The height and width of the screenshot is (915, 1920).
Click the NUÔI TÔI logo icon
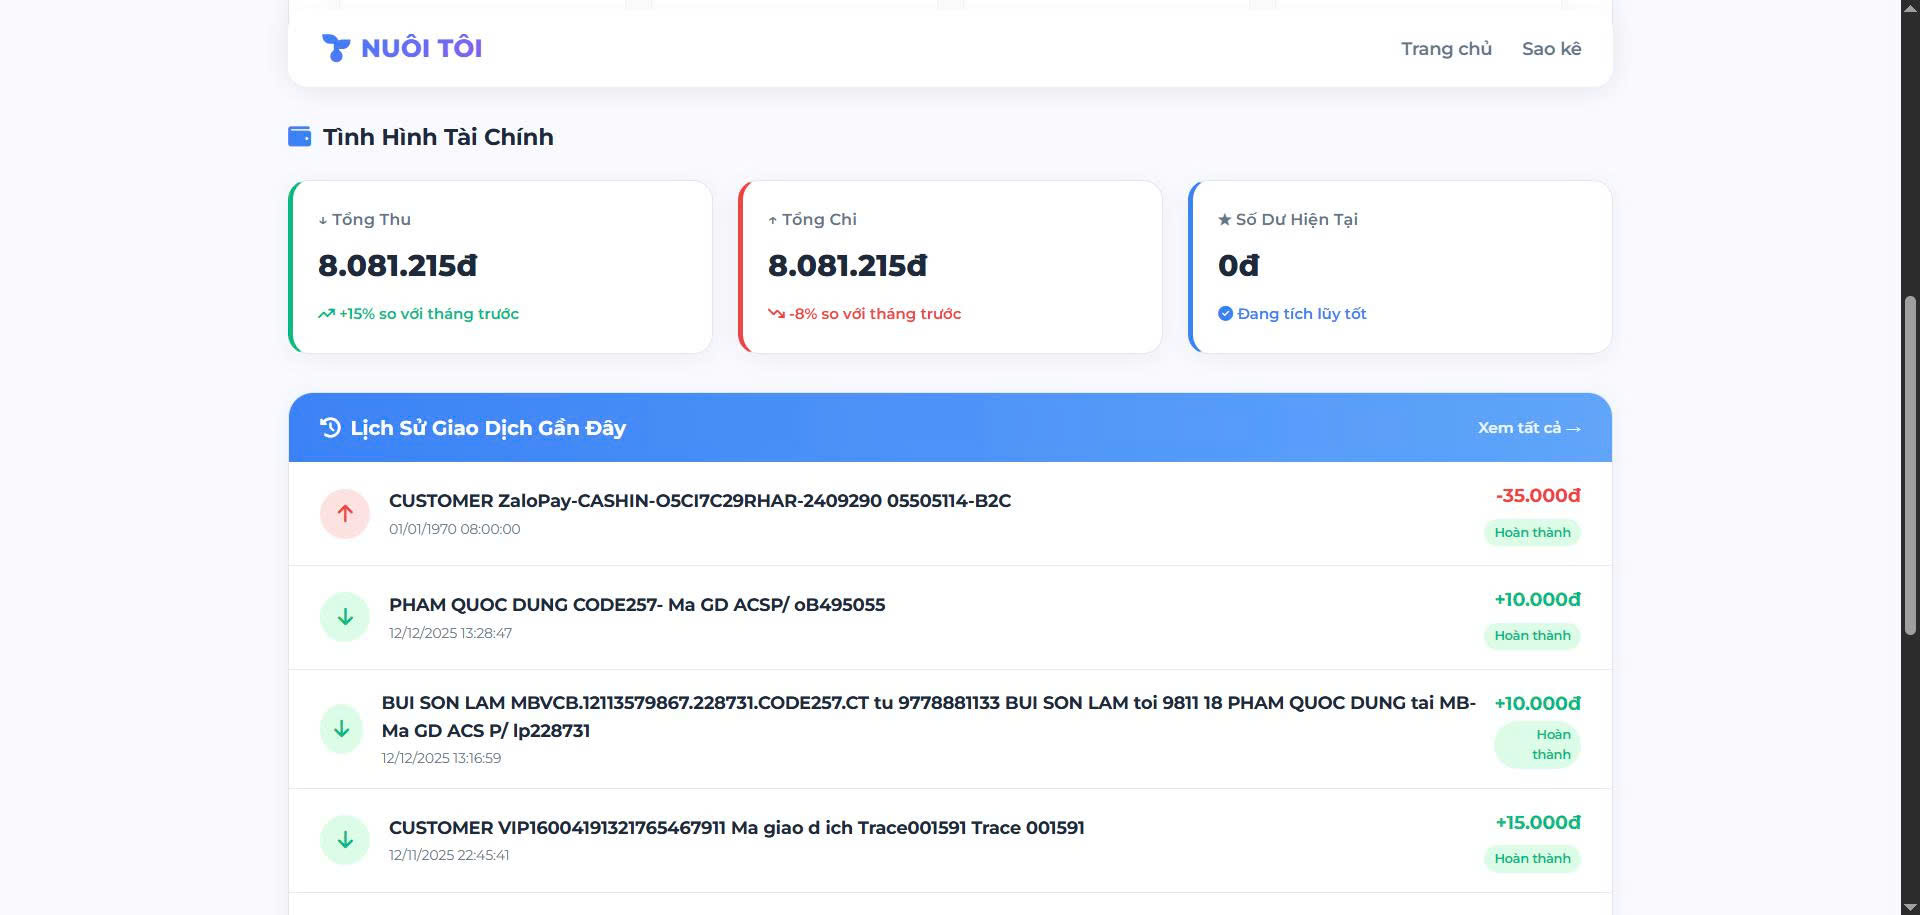click(336, 48)
